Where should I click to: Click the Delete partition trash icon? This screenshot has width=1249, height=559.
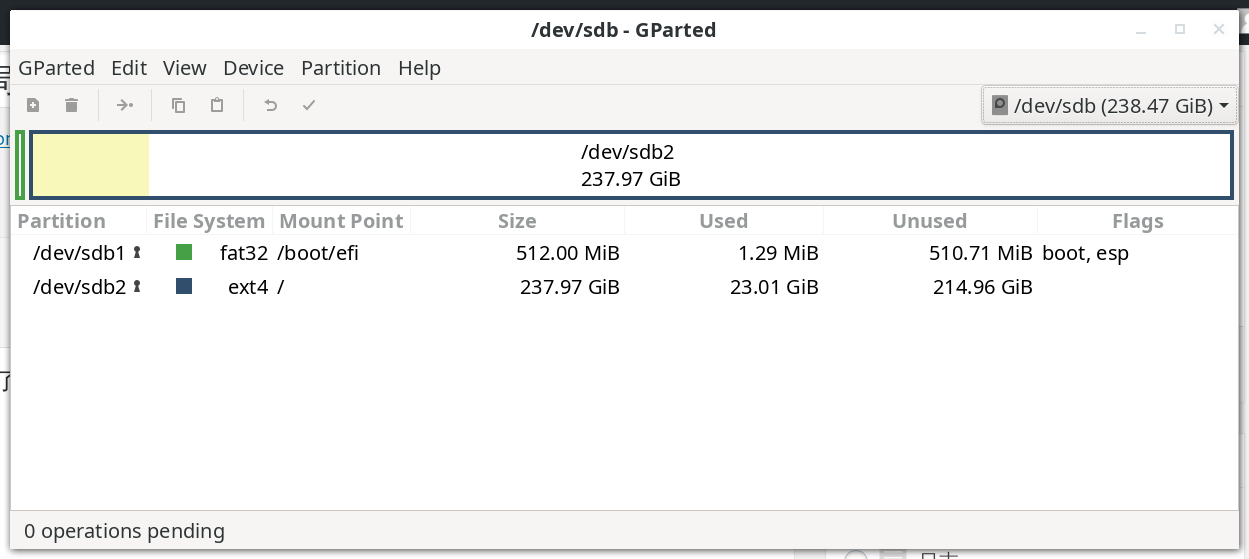pyautogui.click(x=71, y=105)
